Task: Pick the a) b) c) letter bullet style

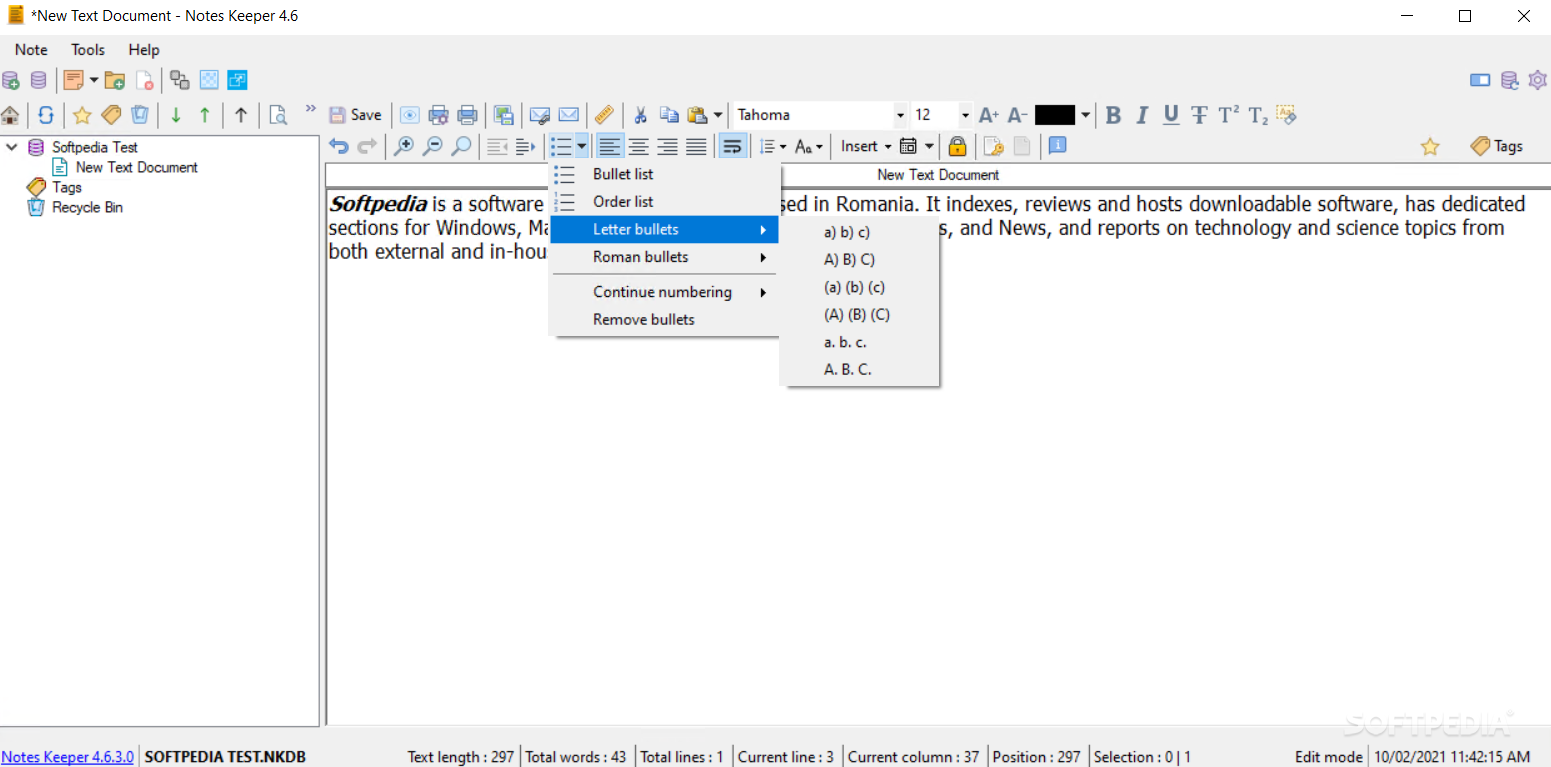Action: [x=859, y=232]
